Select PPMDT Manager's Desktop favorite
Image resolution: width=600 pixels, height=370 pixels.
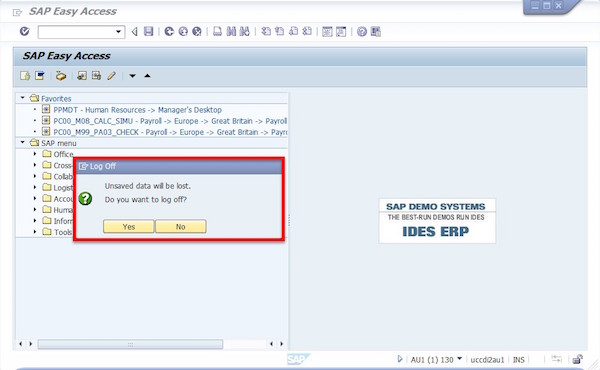click(x=137, y=110)
